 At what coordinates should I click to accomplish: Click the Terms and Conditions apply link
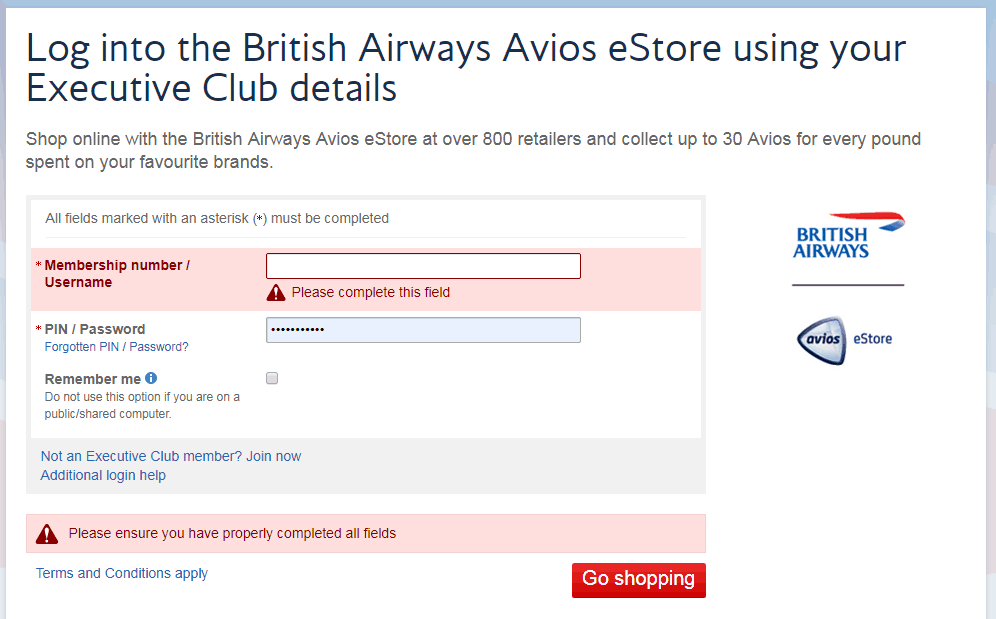click(121, 573)
